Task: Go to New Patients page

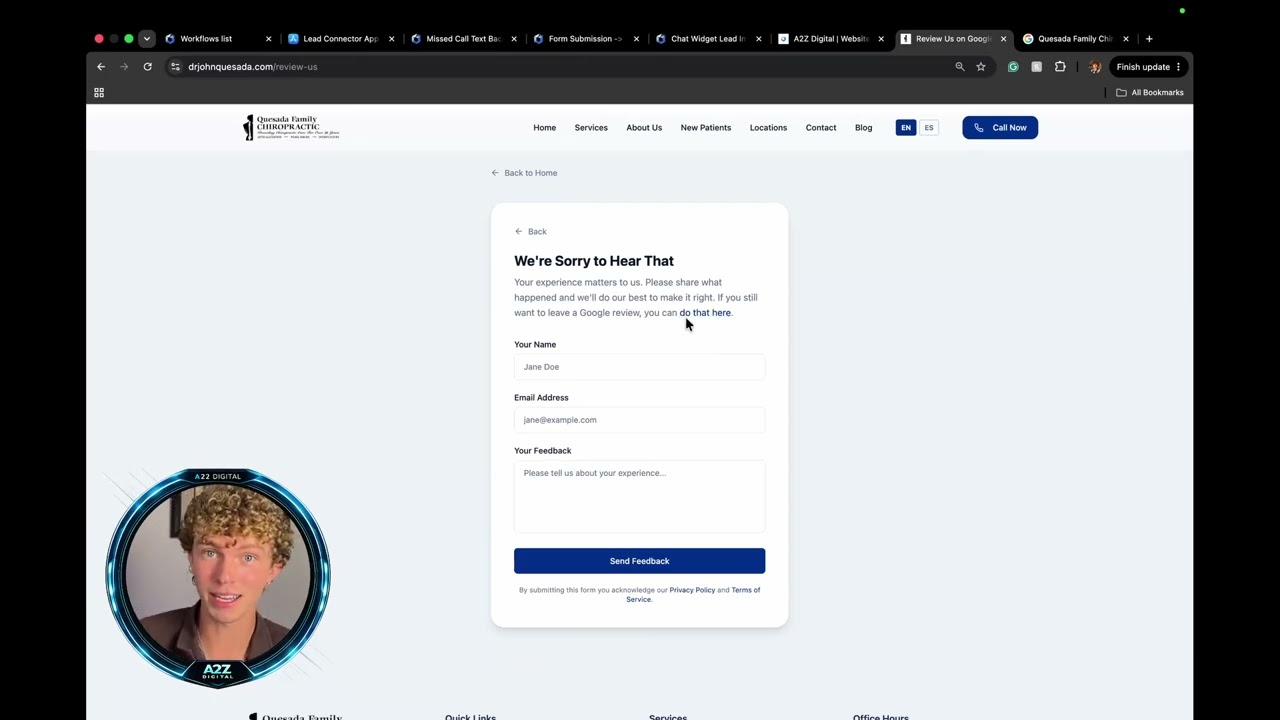Action: (x=706, y=128)
